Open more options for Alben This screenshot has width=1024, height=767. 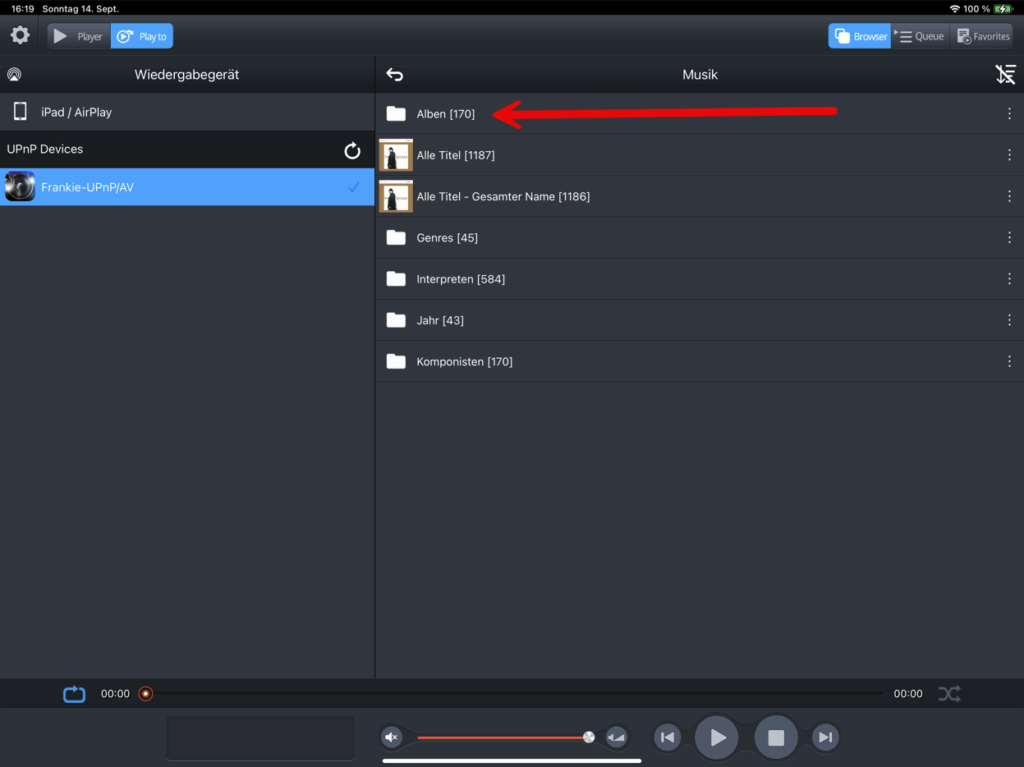pos(1009,114)
